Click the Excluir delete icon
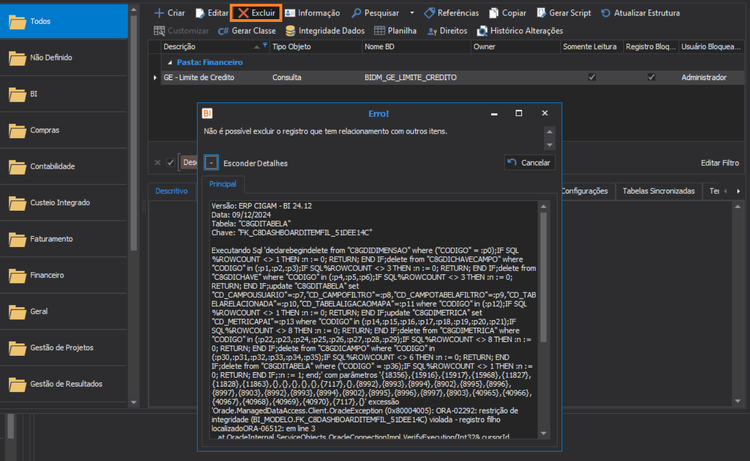The width and height of the screenshot is (750, 461). 243,13
